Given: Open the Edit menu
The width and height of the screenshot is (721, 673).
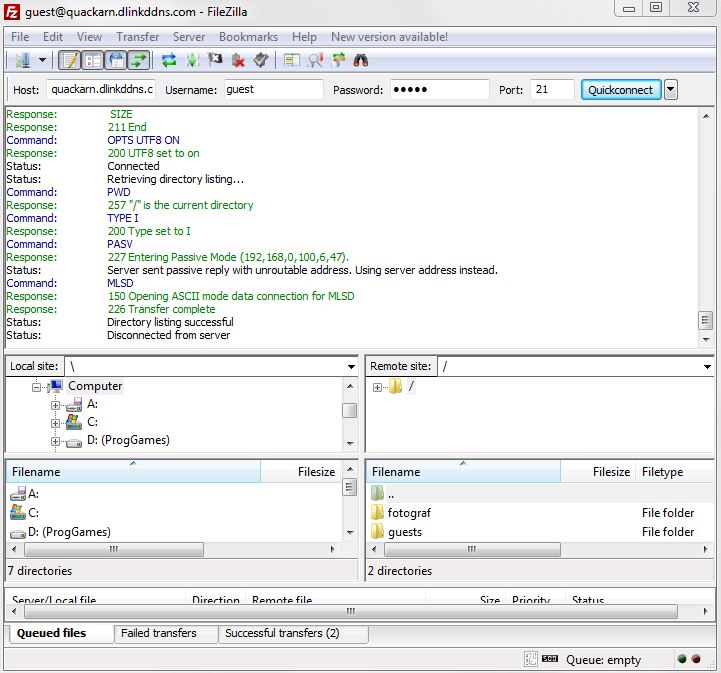Looking at the screenshot, I should tap(53, 37).
